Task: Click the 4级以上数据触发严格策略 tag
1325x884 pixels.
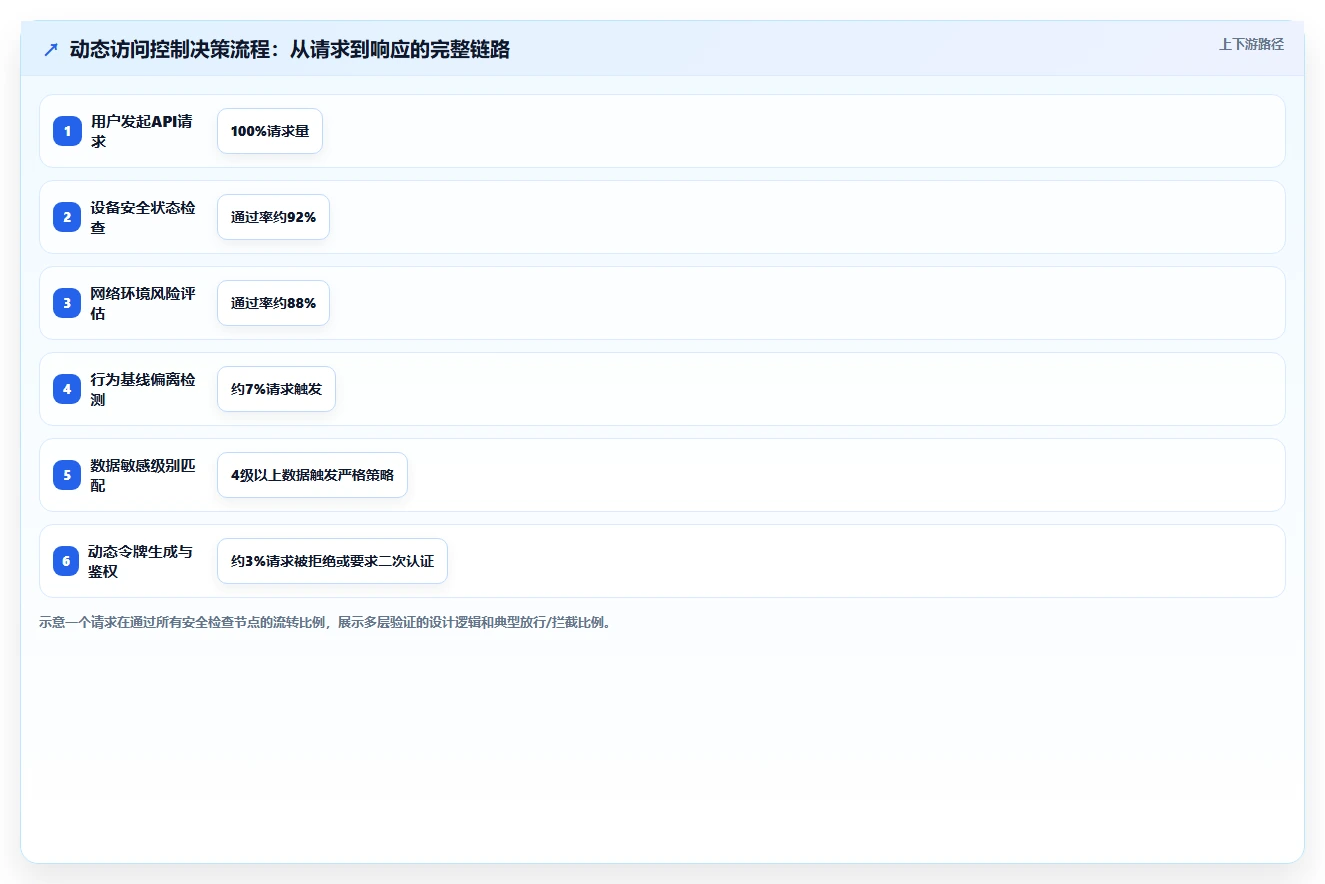Action: tap(312, 475)
